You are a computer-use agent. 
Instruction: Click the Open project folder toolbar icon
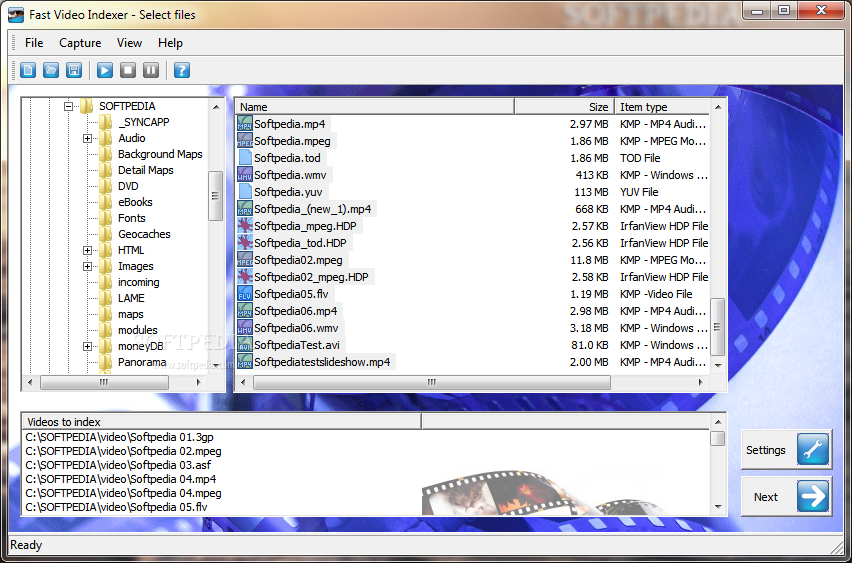(51, 70)
